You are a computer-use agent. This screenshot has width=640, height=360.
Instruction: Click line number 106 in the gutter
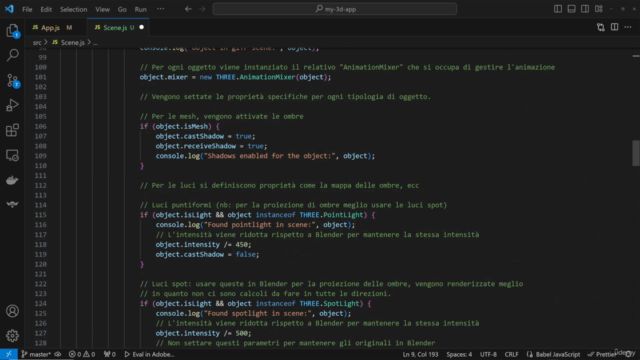(40, 127)
